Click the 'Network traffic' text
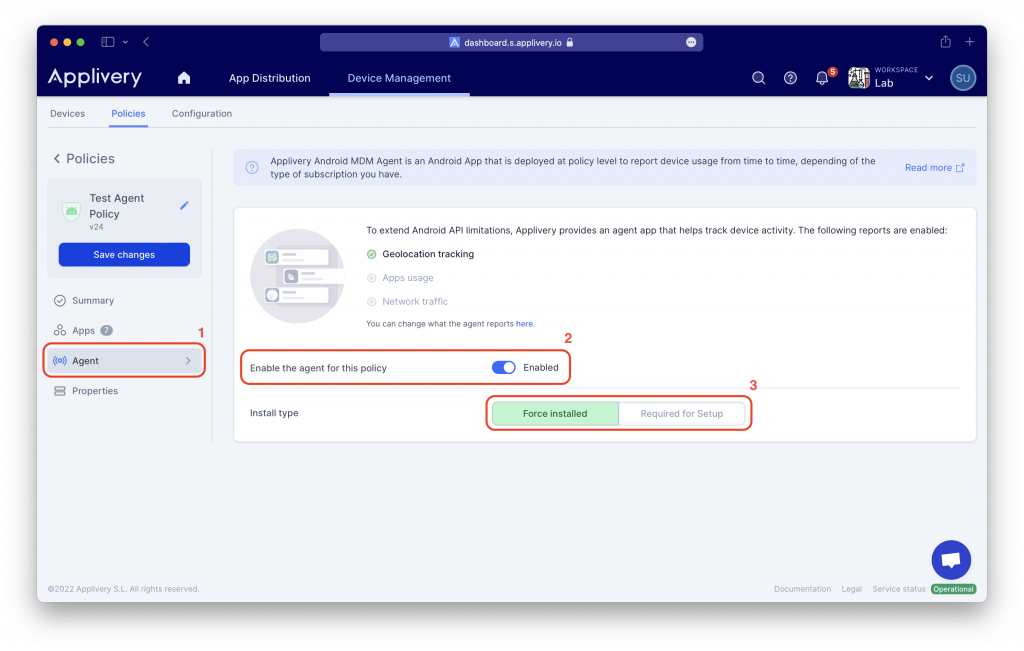The height and width of the screenshot is (651, 1024). point(415,302)
